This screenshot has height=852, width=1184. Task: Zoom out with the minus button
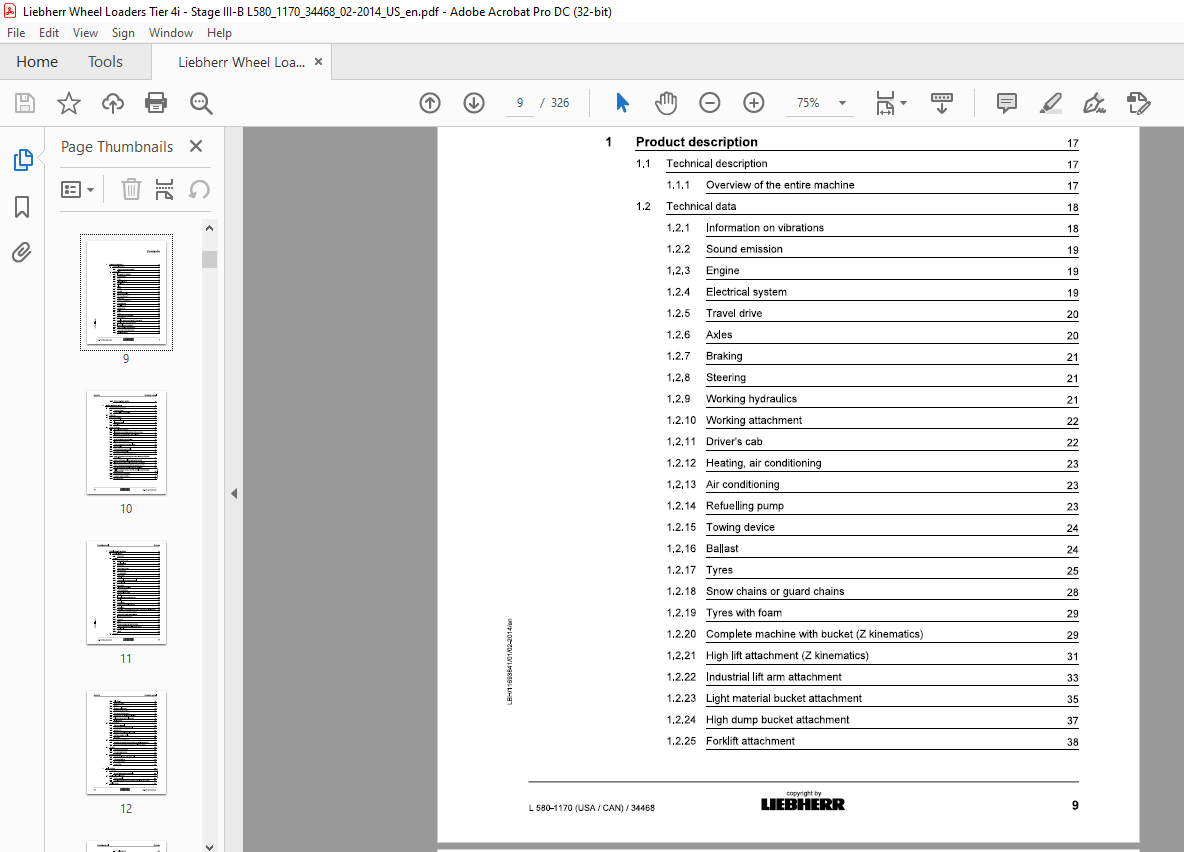[x=710, y=103]
